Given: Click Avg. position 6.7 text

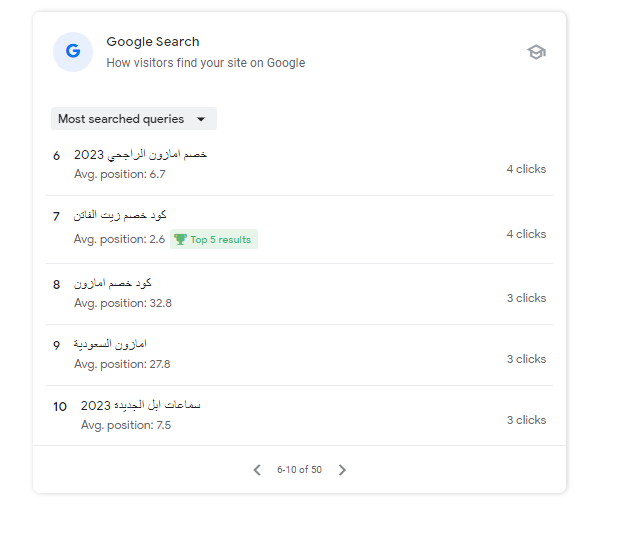Looking at the screenshot, I should [x=120, y=174].
